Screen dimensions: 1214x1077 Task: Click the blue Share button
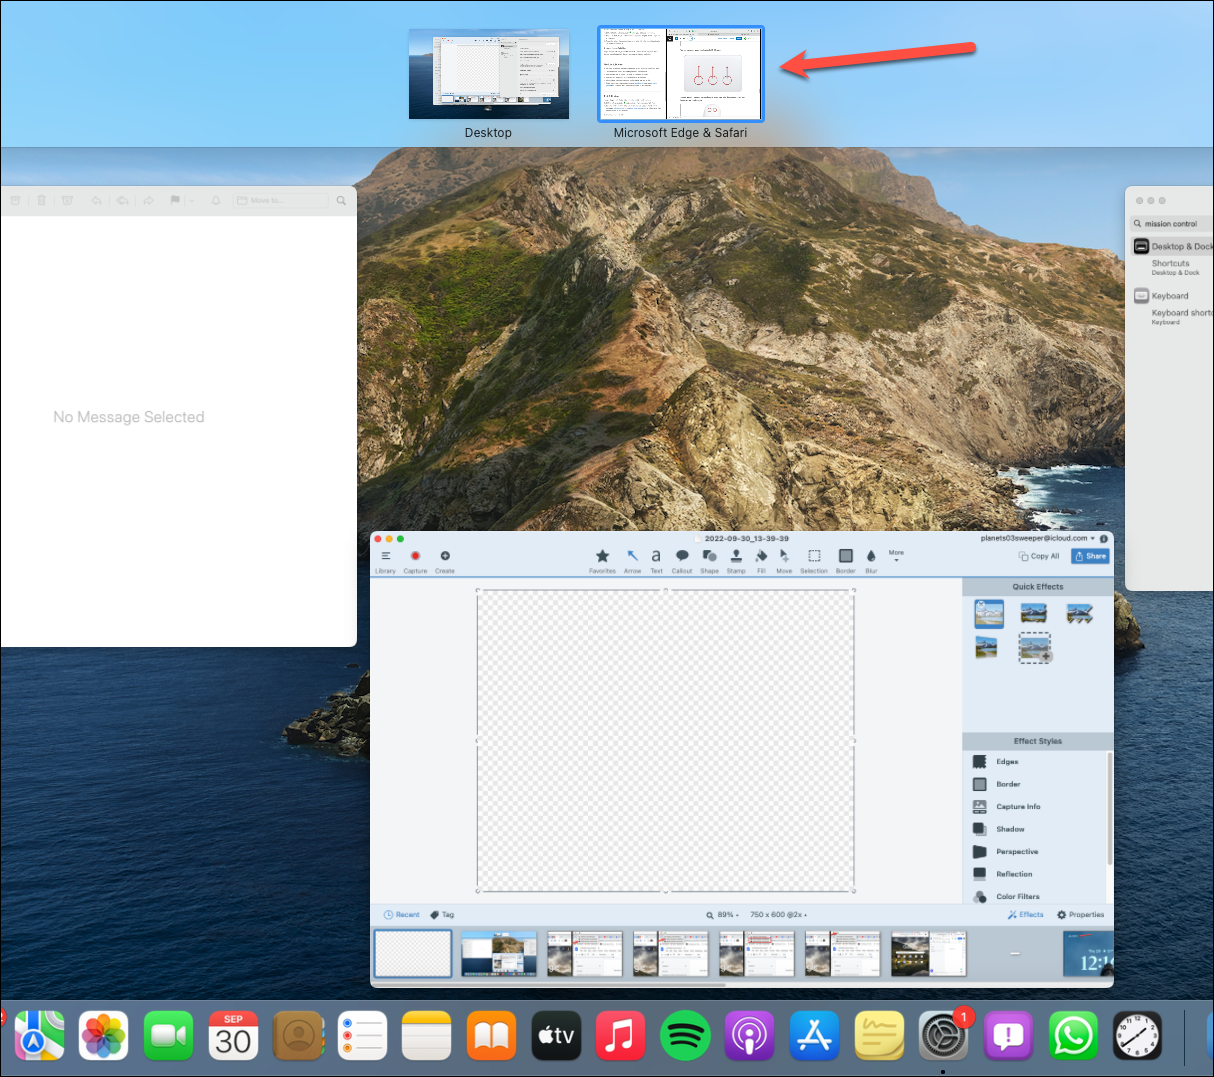pyautogui.click(x=1091, y=556)
